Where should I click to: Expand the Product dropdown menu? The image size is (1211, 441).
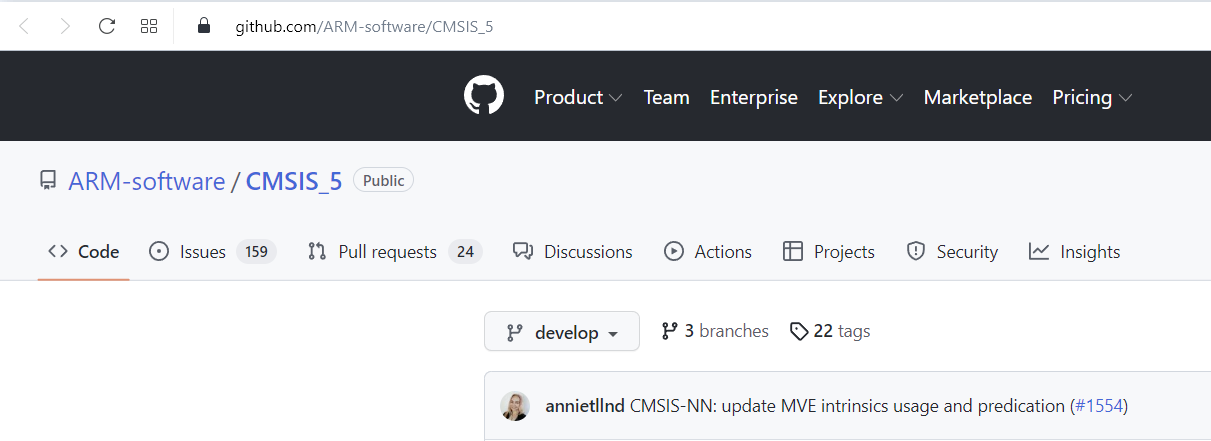578,97
